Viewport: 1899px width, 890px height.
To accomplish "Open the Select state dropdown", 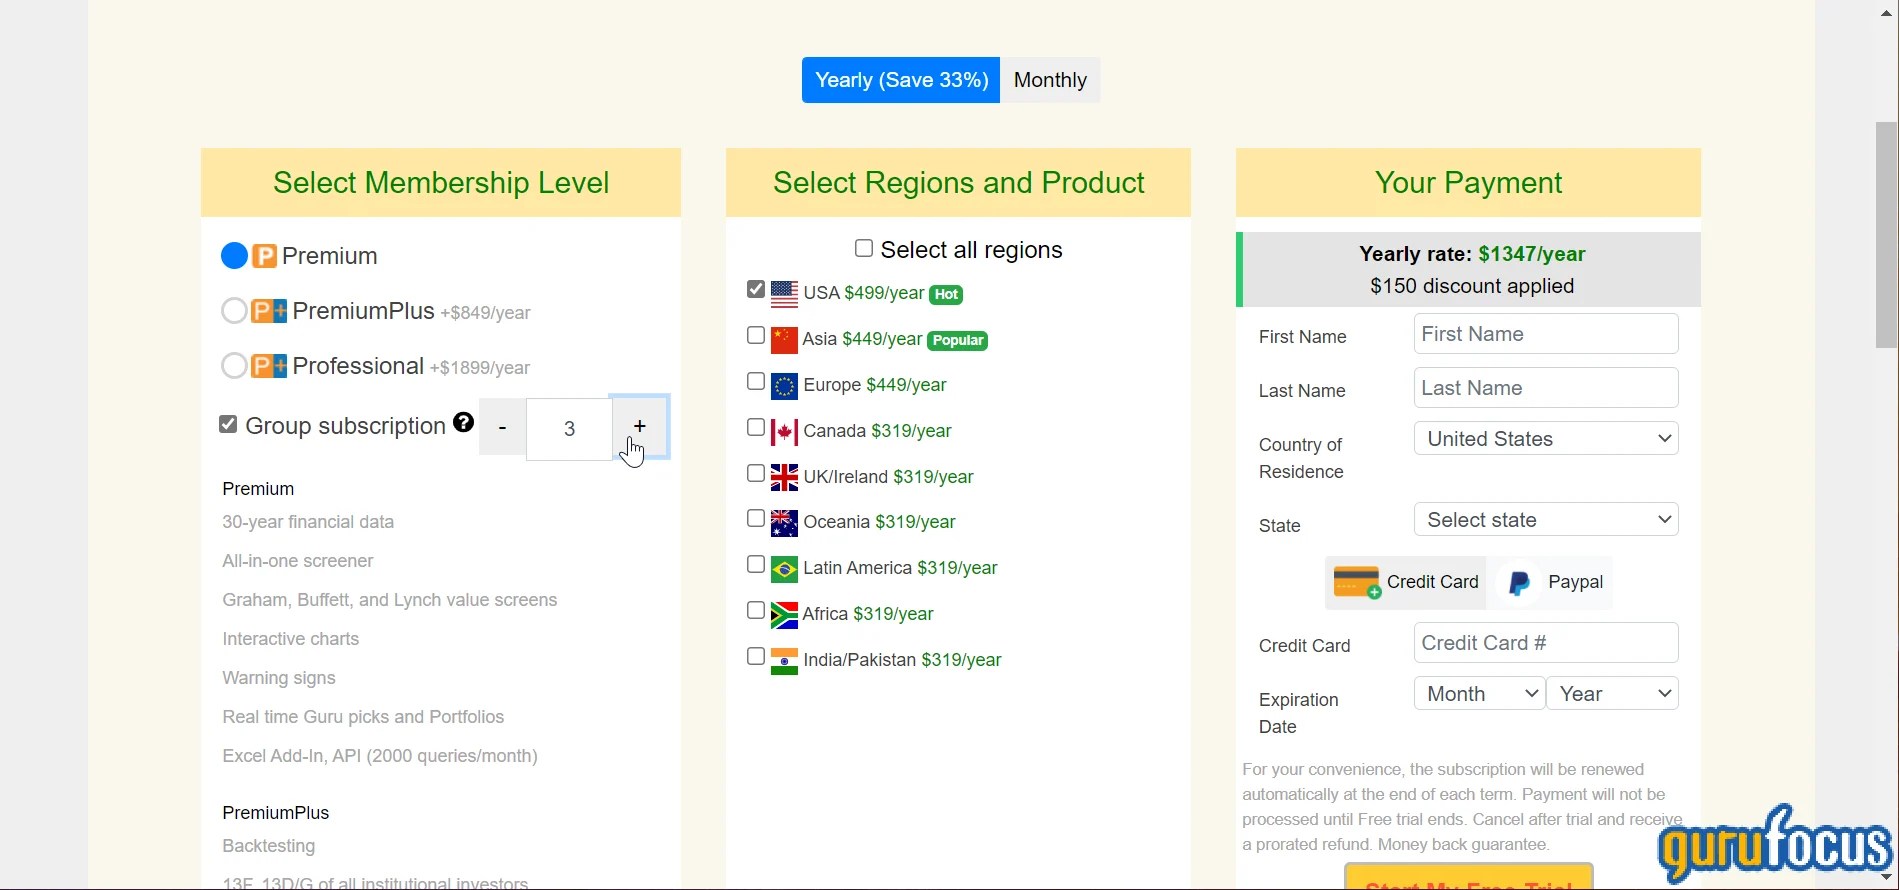I will point(1546,520).
